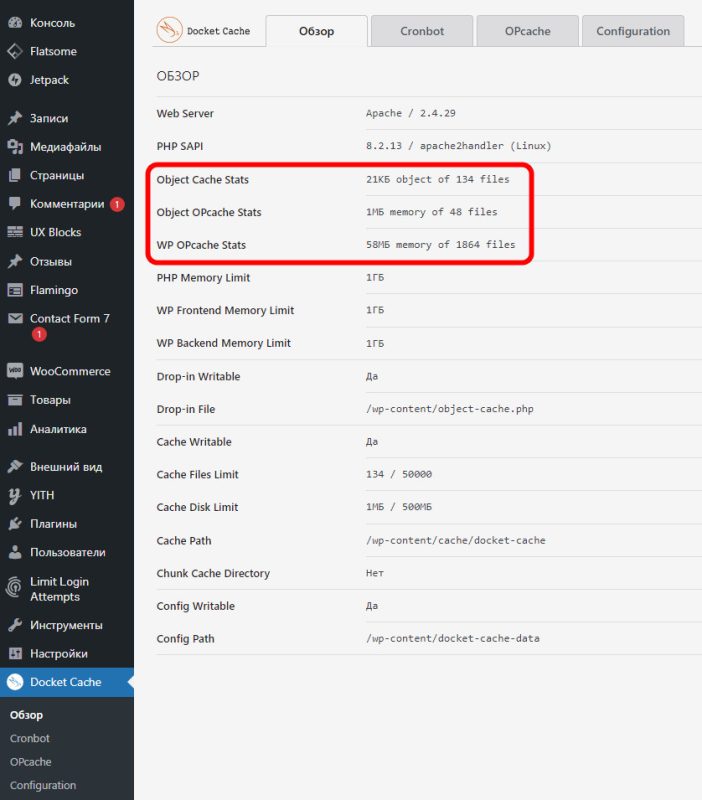Open the Настройки settings menu
The image size is (702, 800).
point(58,653)
